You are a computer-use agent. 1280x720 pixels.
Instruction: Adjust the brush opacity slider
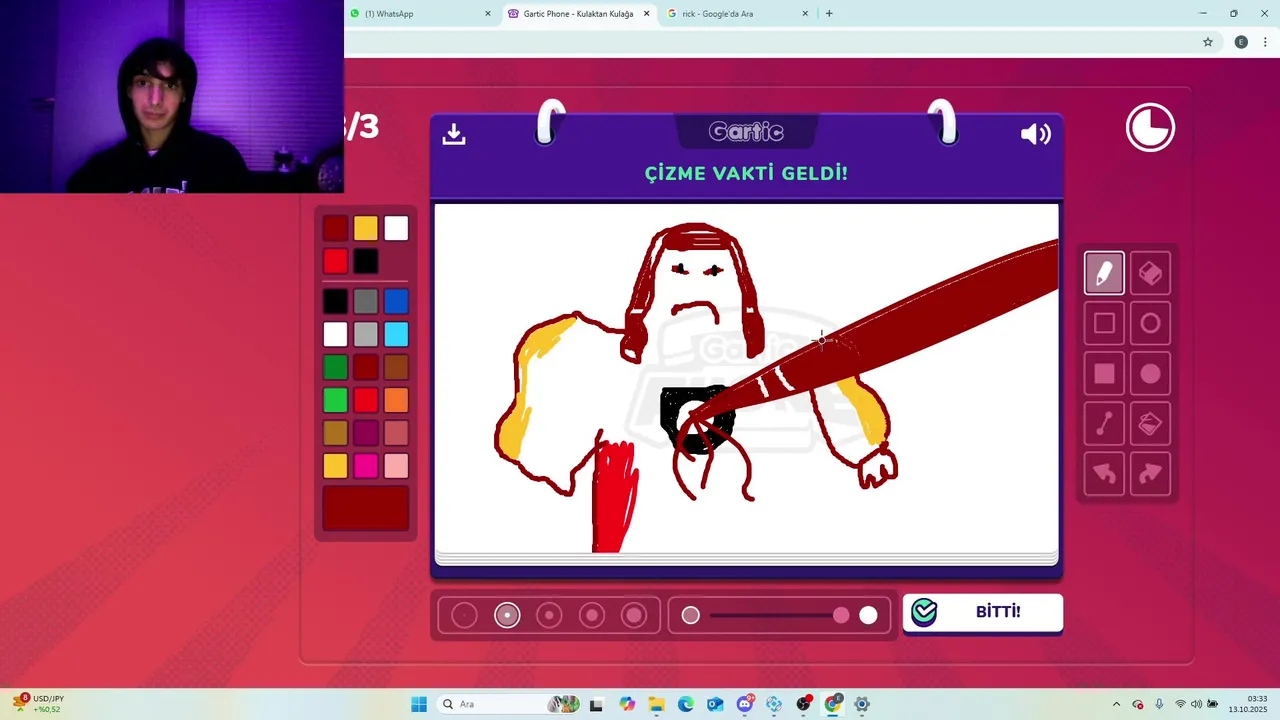(x=780, y=615)
